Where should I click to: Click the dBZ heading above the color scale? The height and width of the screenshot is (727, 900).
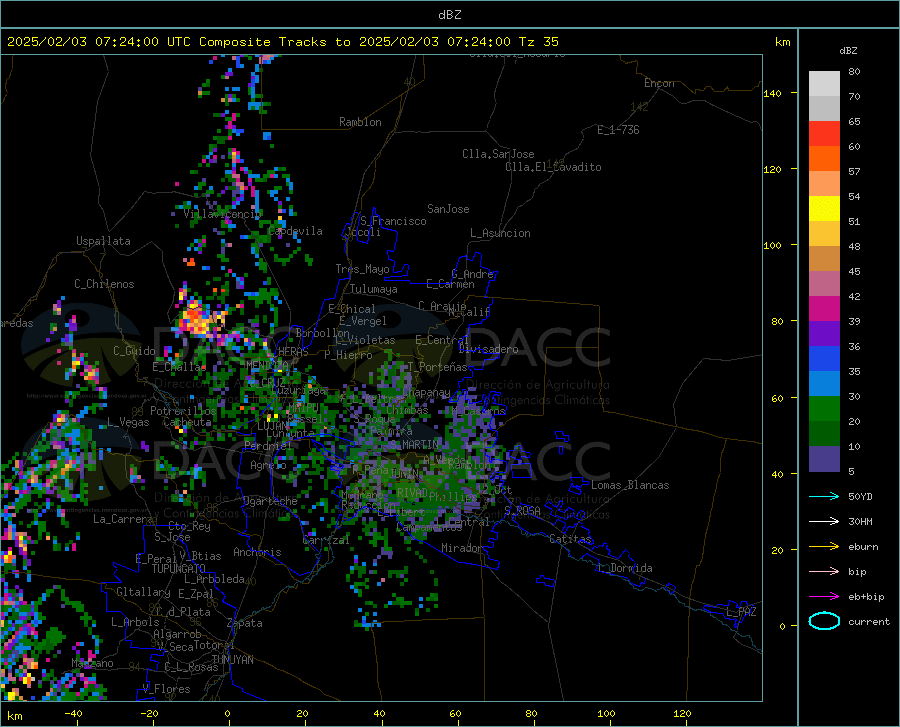(848, 50)
